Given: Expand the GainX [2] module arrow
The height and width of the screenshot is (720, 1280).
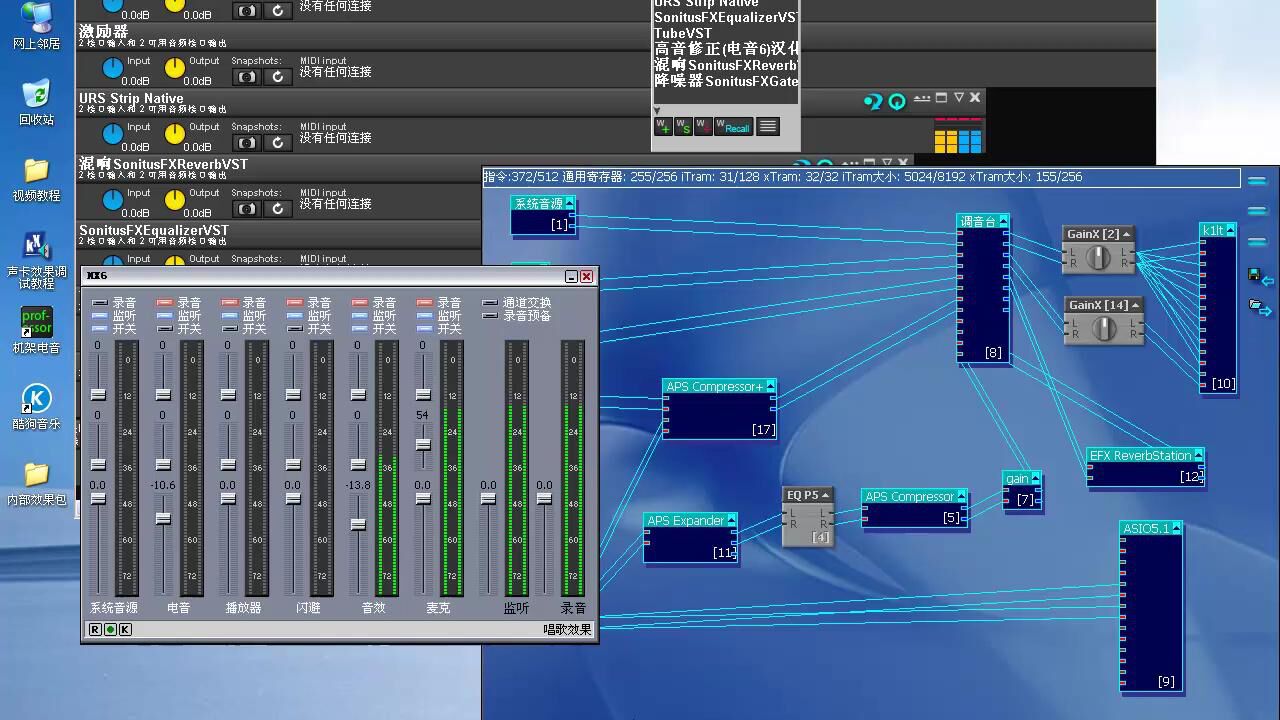Looking at the screenshot, I should click(1126, 234).
